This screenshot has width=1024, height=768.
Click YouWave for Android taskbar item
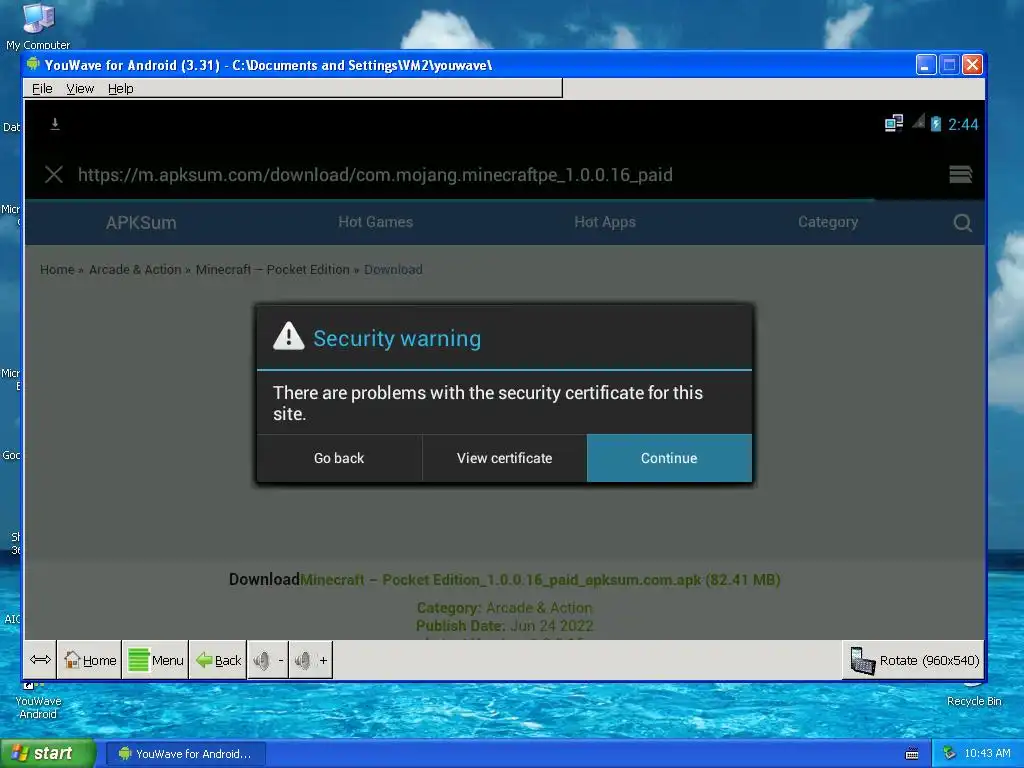click(x=186, y=754)
